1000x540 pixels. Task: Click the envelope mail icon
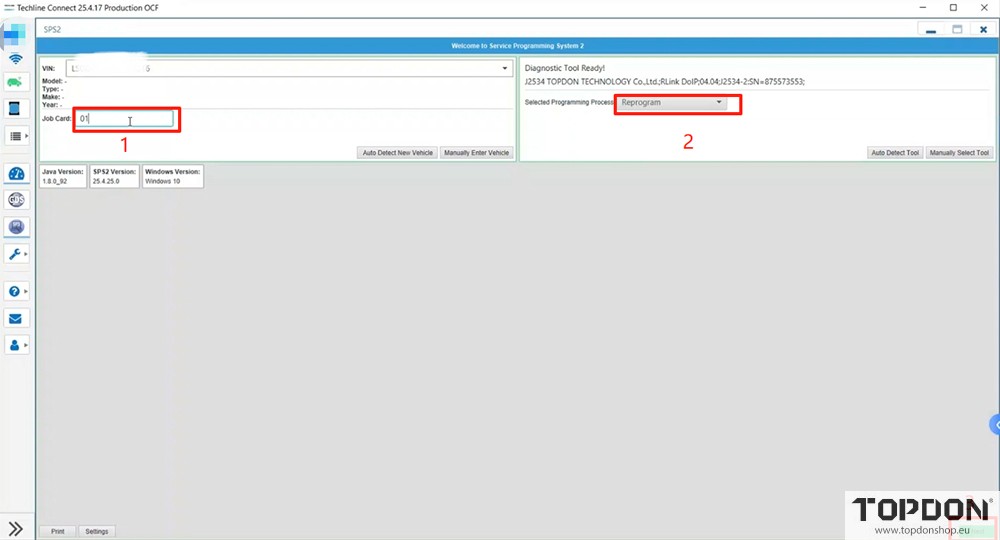point(16,319)
